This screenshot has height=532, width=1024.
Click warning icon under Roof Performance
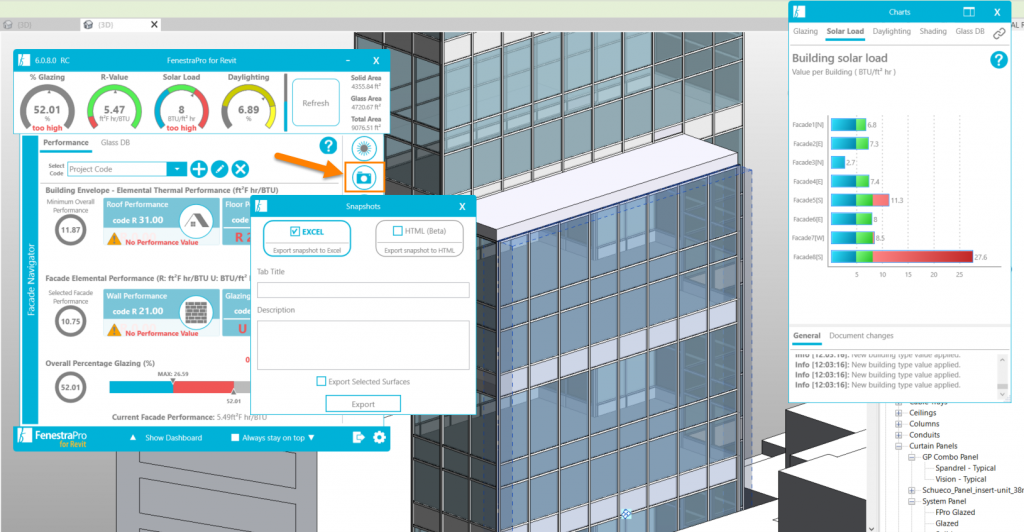(x=114, y=240)
